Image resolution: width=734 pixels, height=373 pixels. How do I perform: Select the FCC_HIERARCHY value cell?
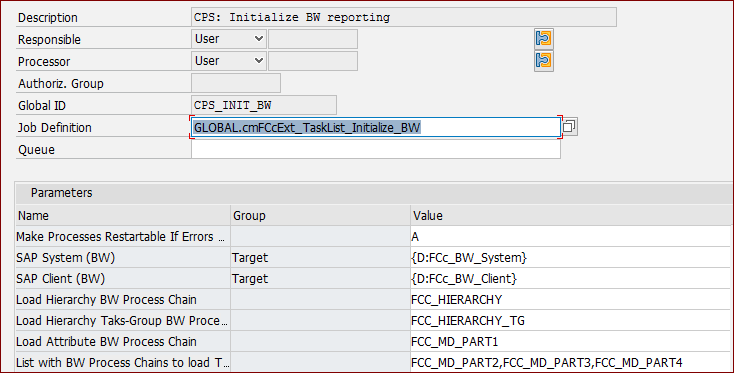[x=571, y=300]
